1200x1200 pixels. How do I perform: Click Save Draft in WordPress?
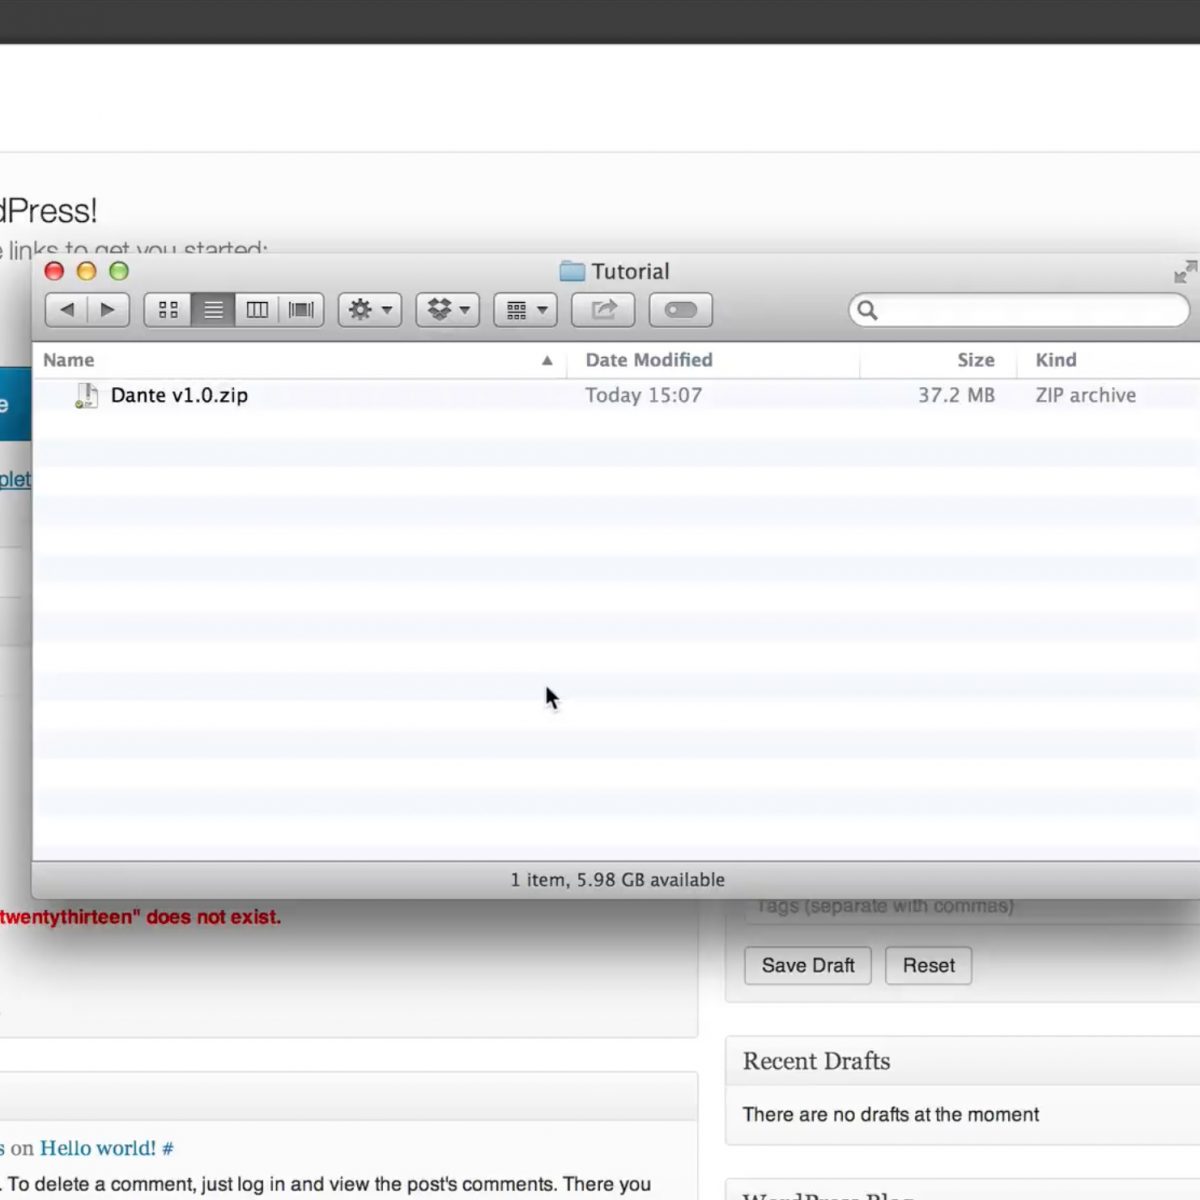(808, 966)
